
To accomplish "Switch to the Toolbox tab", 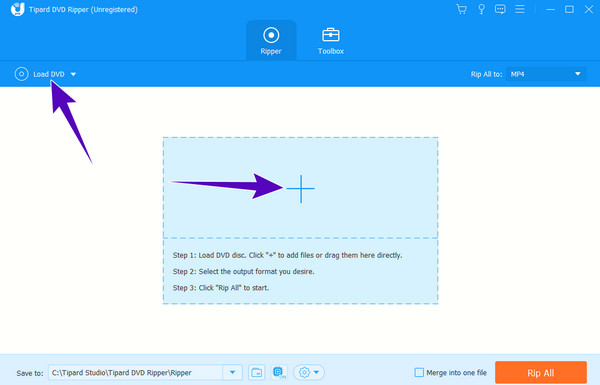I will coord(331,41).
